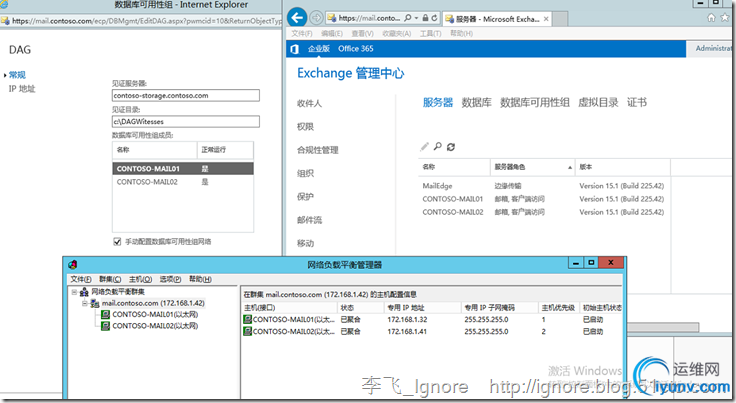The image size is (736, 403).
Task: Select CONTOSO-MAIL02(以太网) in NLB tree
Action: [x=155, y=326]
